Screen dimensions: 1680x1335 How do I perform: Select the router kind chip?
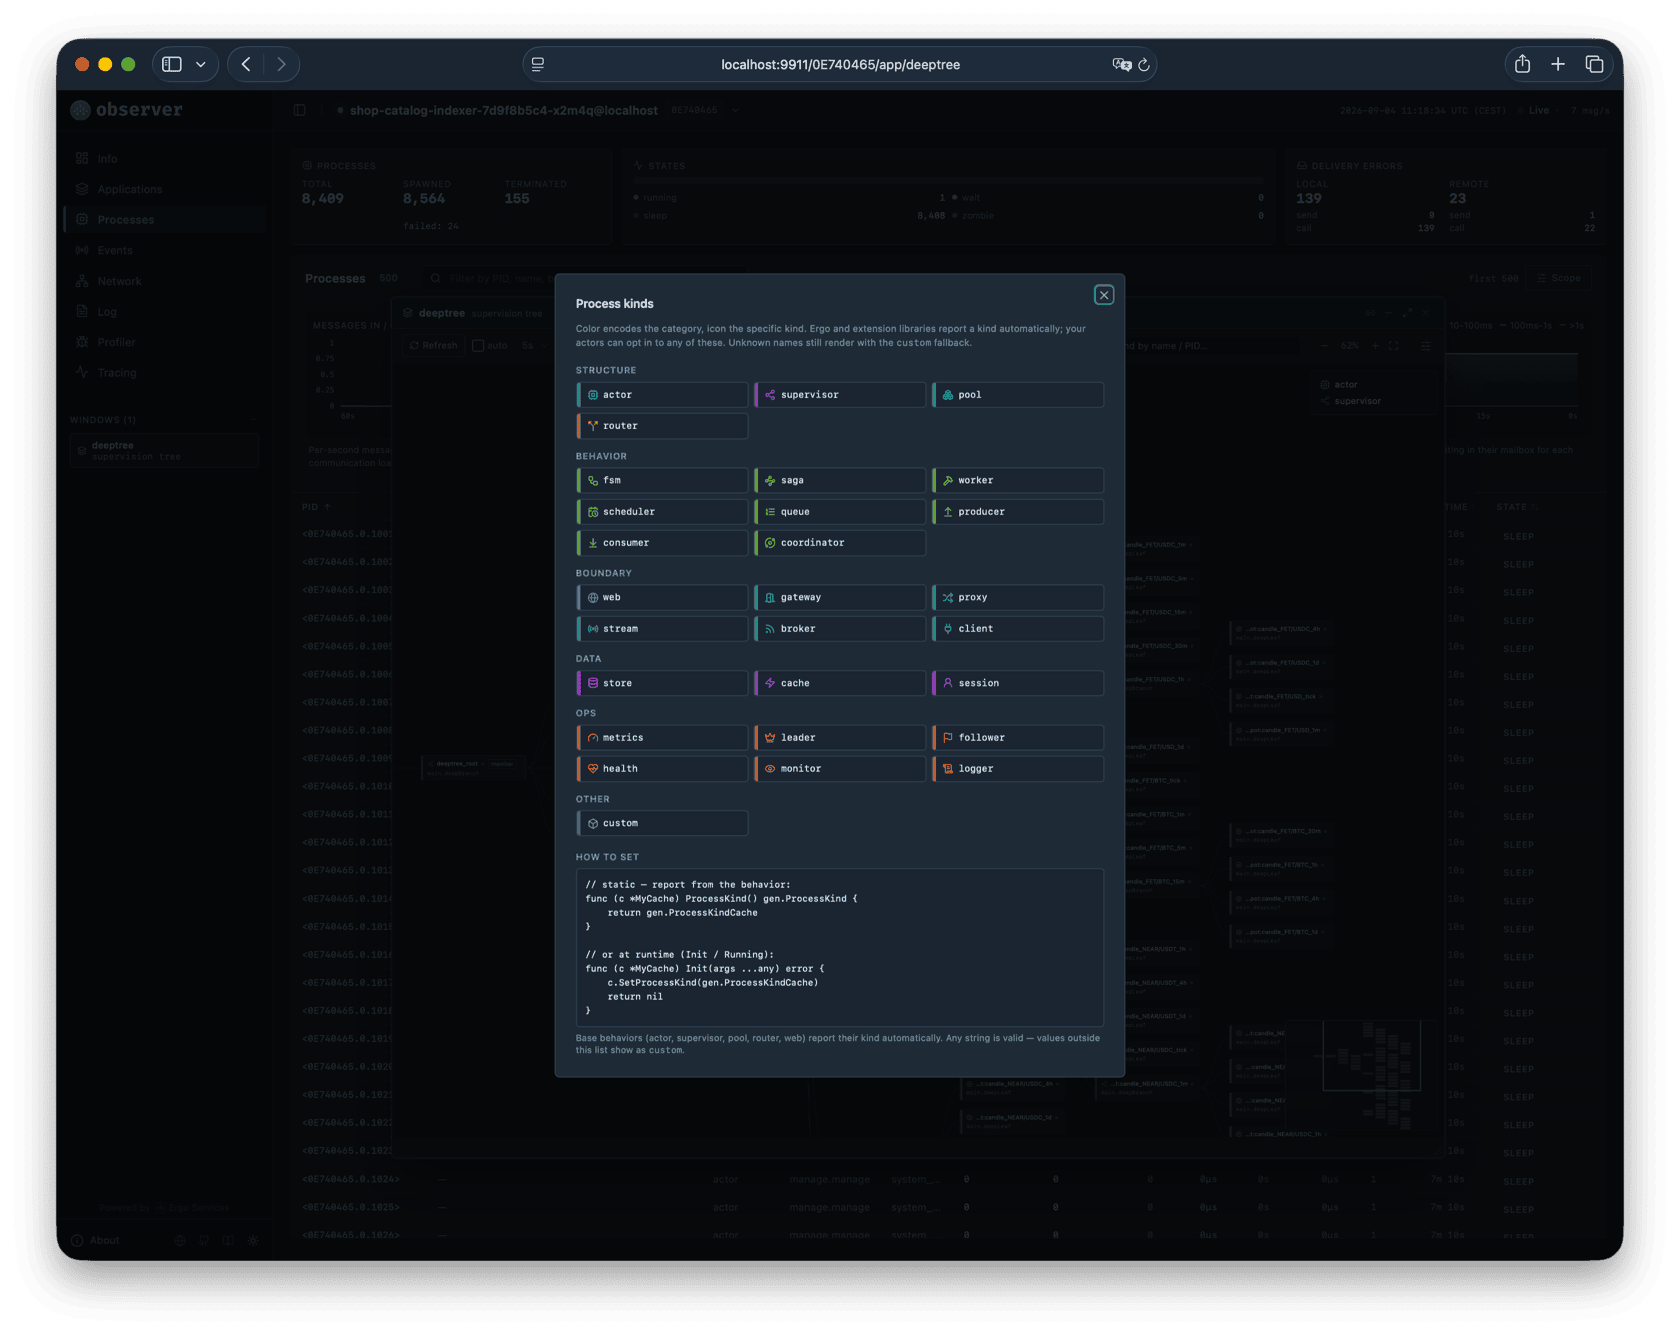(x=662, y=426)
